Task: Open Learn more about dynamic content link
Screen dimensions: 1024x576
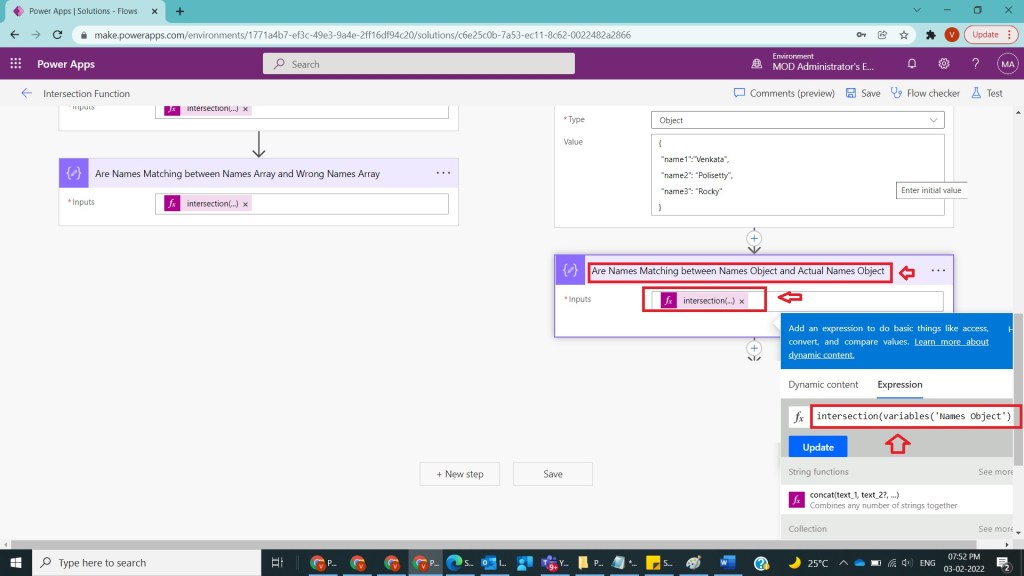Action: pos(950,342)
